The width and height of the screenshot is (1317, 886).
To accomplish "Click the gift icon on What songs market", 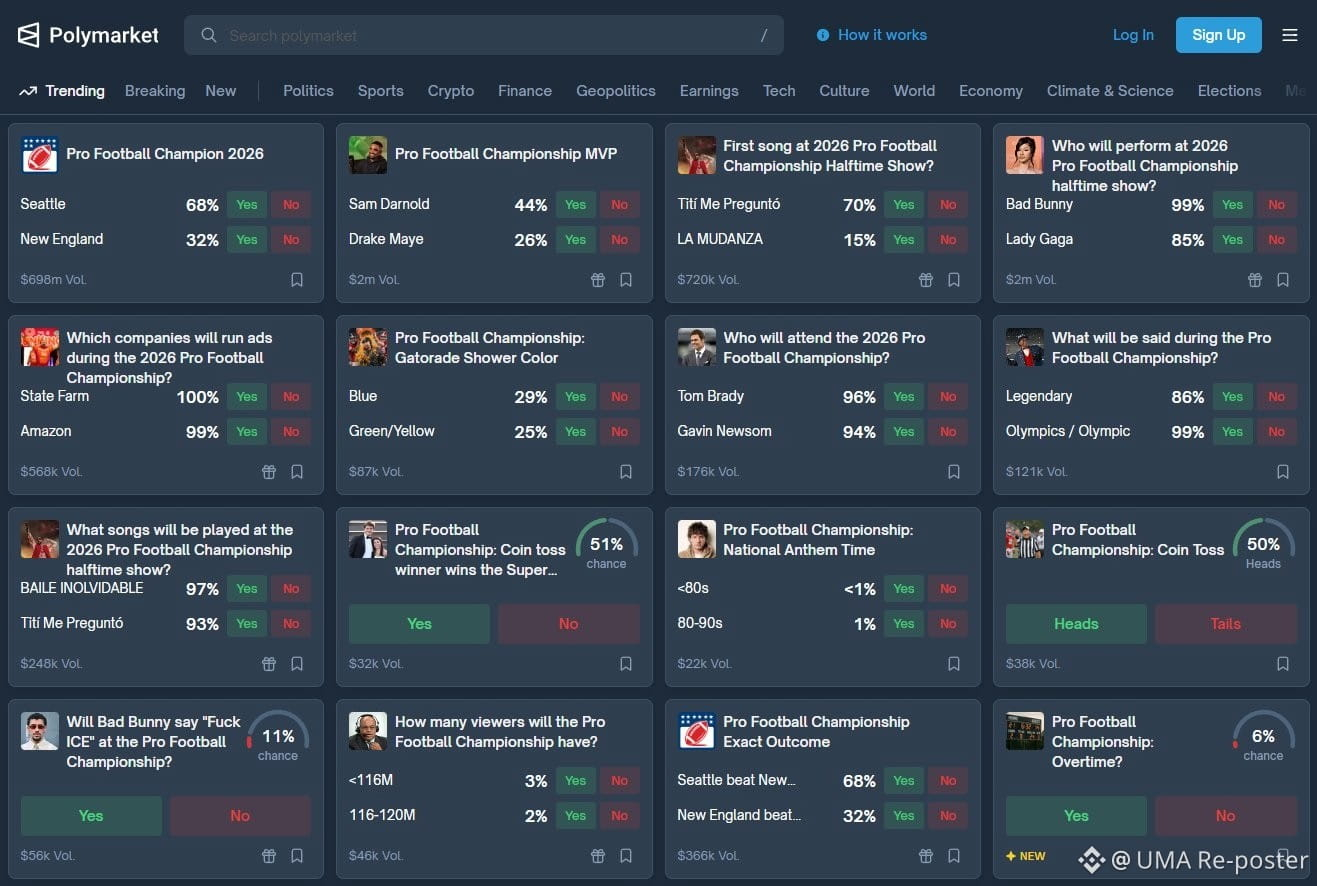I will tap(269, 664).
